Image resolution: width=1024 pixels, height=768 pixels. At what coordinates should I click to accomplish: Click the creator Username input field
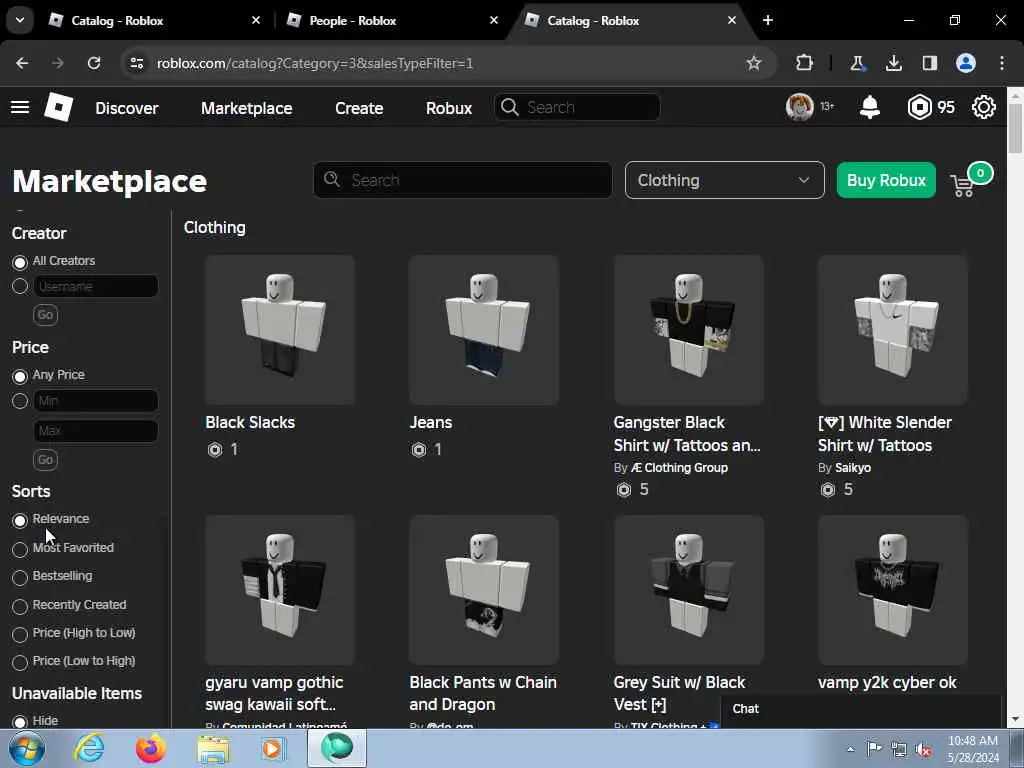click(95, 287)
